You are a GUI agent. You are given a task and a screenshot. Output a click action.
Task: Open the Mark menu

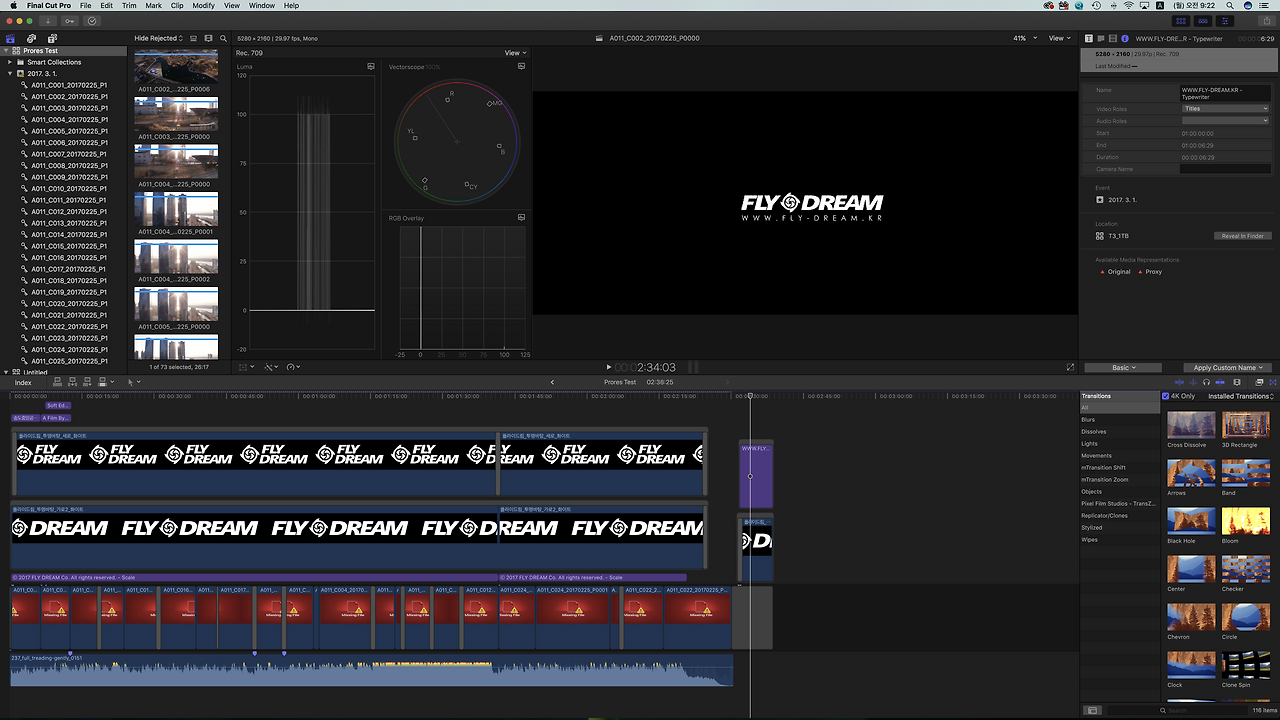point(152,5)
